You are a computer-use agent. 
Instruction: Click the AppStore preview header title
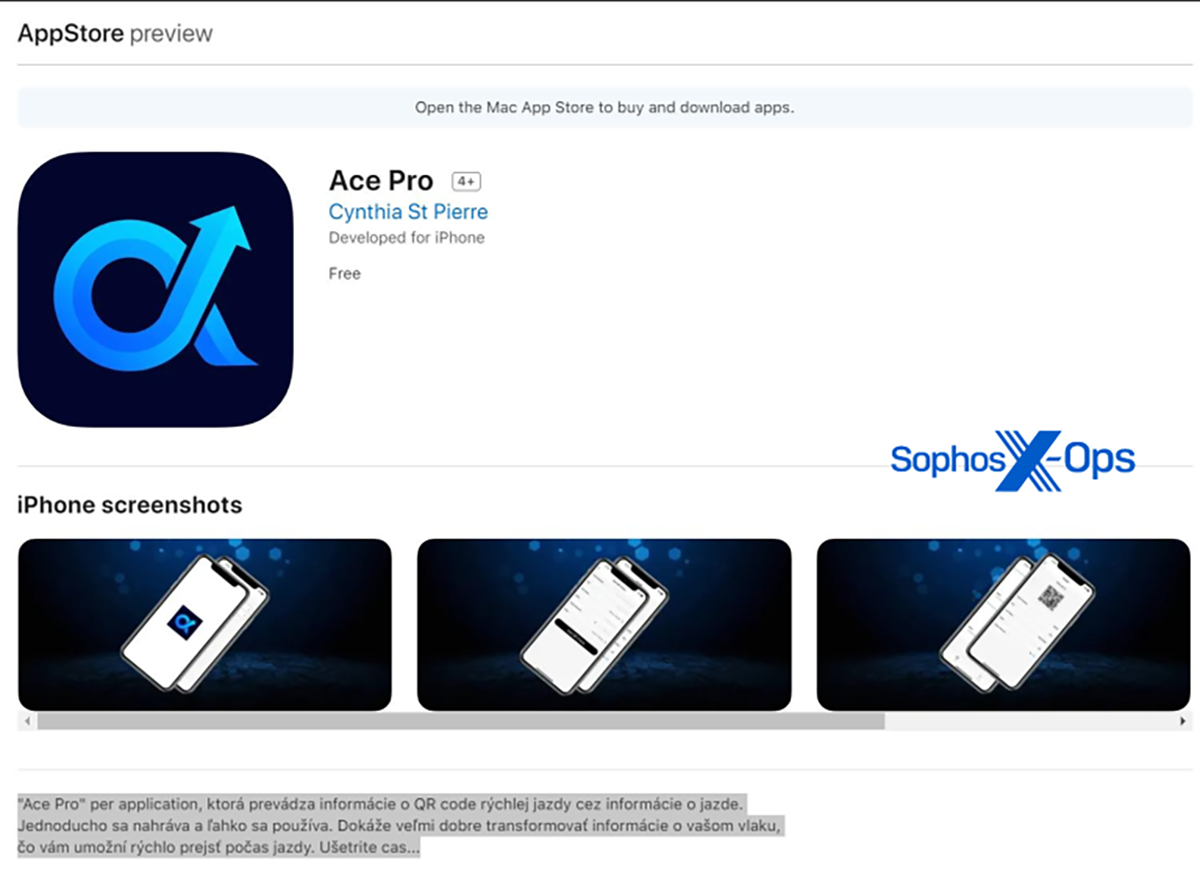115,33
